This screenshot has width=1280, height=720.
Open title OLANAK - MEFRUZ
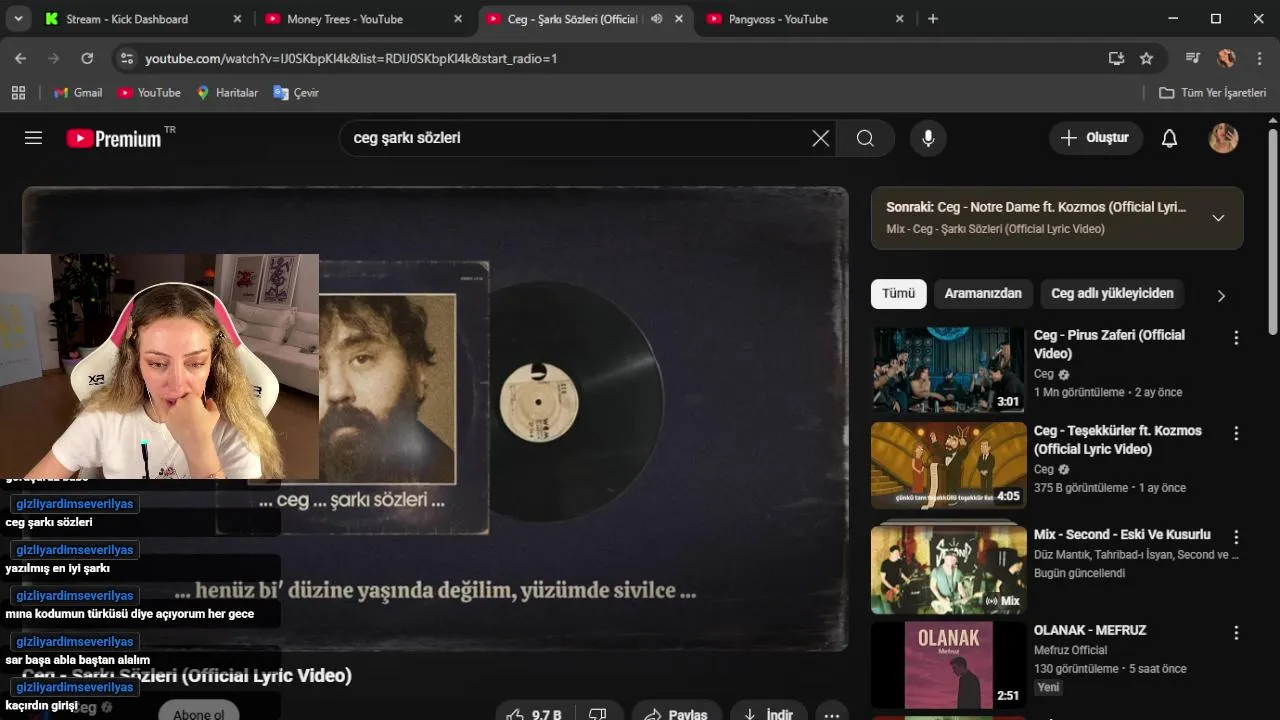[1090, 630]
